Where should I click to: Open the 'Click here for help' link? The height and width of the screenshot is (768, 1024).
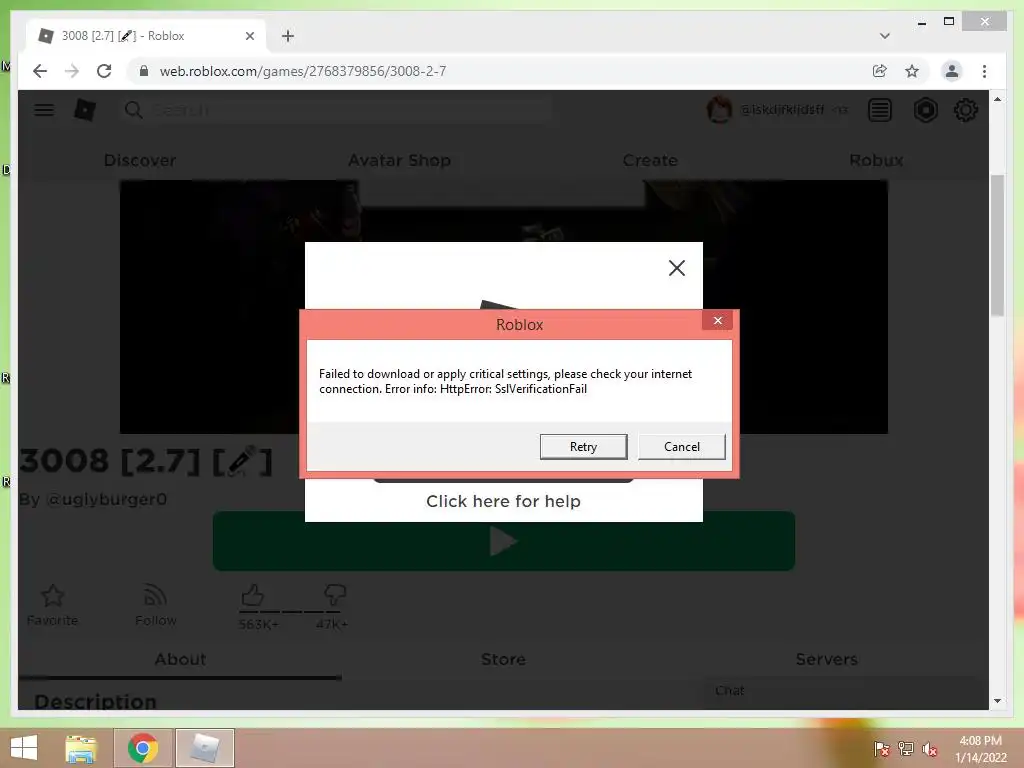point(504,501)
